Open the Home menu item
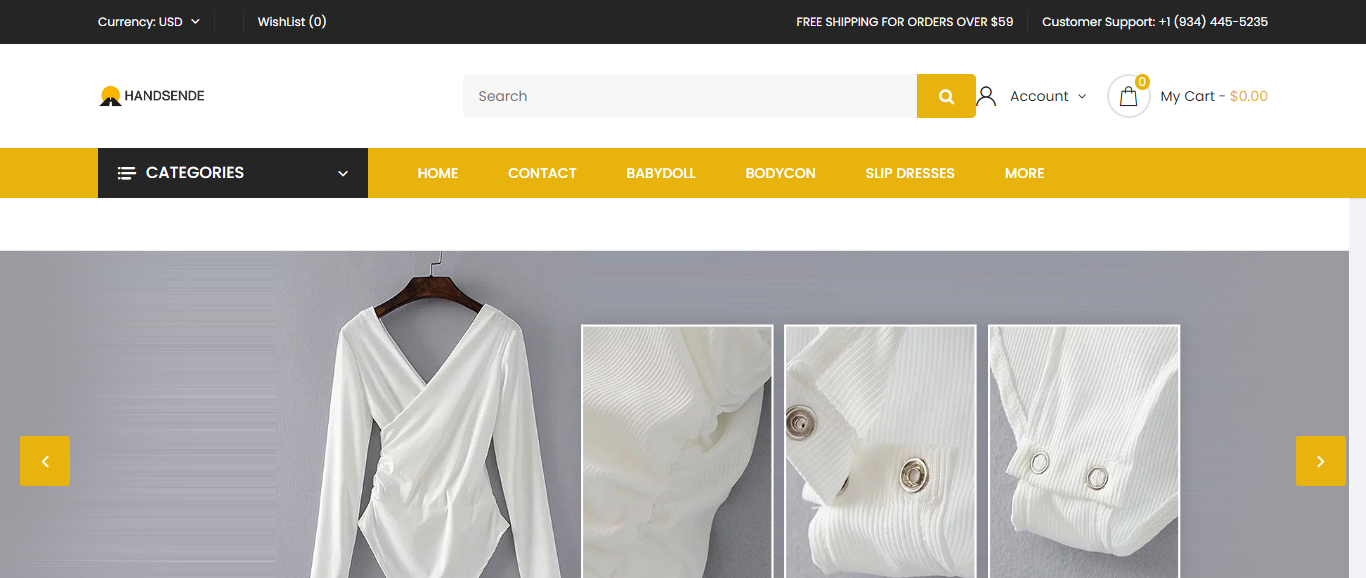 [x=437, y=173]
